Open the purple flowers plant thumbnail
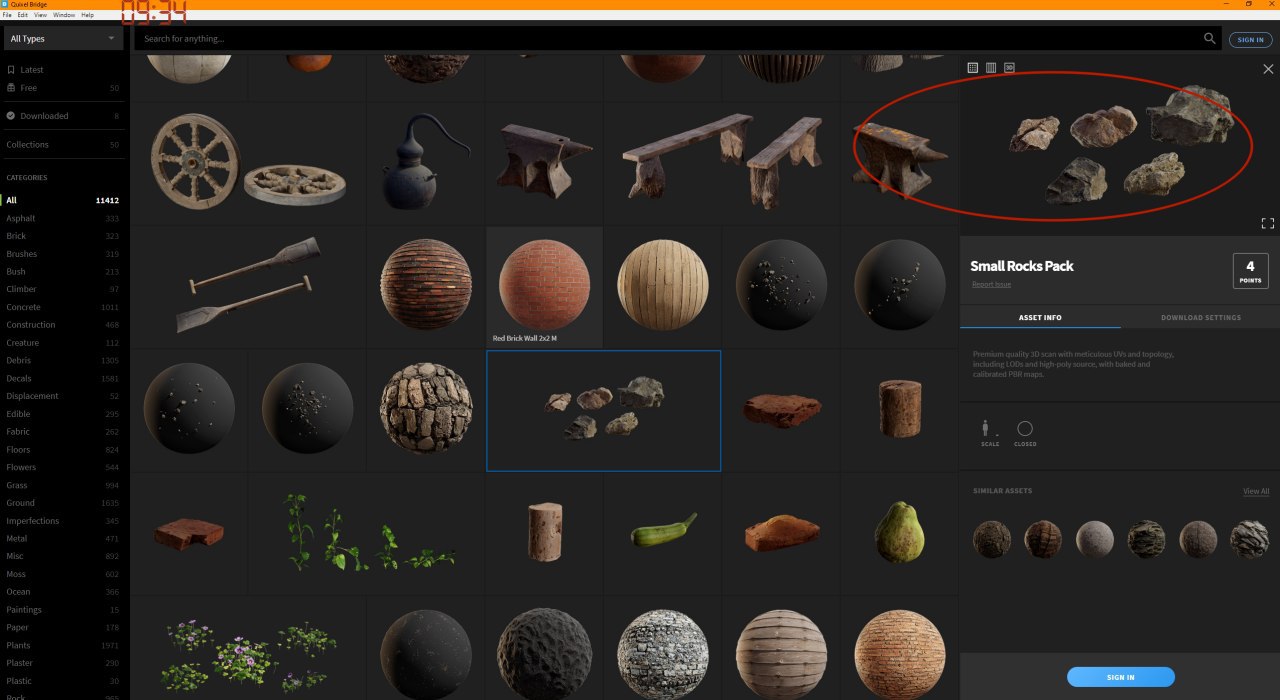 pos(248,648)
